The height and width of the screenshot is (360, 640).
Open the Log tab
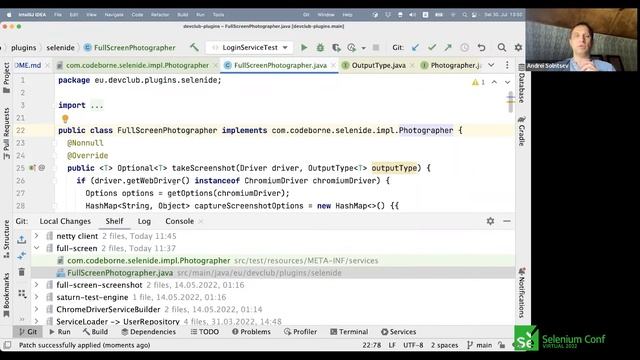click(x=144, y=221)
